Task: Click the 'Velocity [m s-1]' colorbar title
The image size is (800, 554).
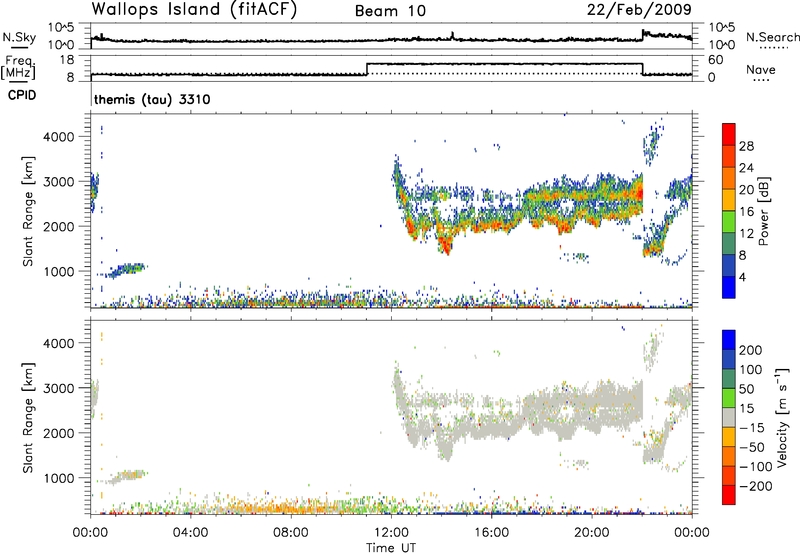Action: 782,417
